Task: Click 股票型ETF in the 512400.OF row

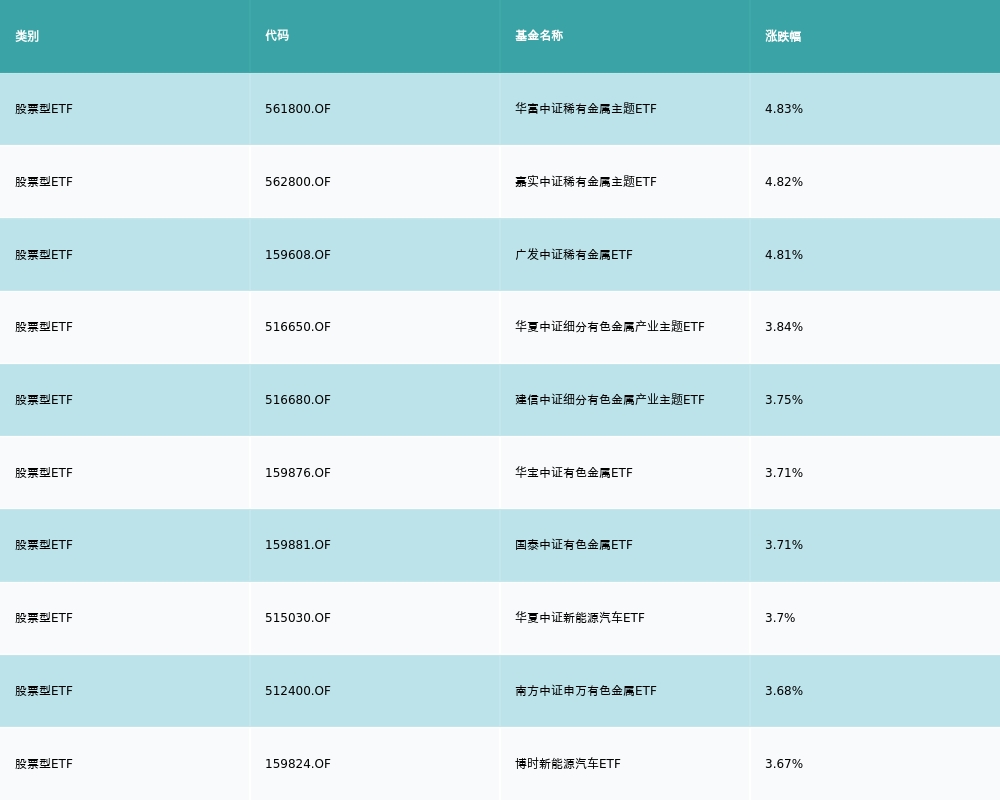Action: (44, 691)
